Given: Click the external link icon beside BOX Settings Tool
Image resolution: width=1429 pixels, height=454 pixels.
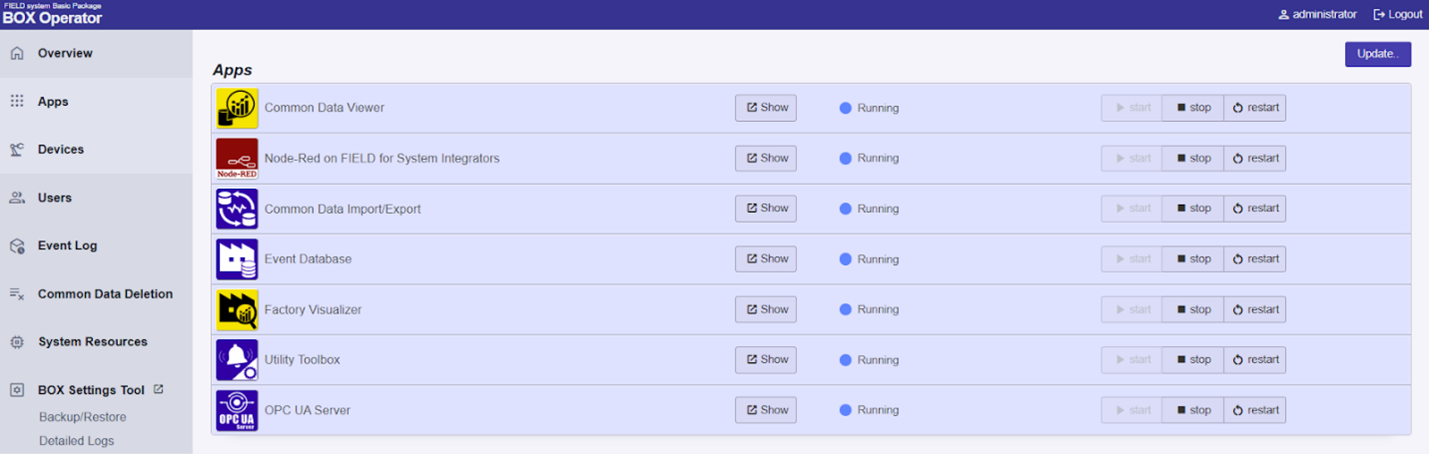Looking at the screenshot, I should 158,390.
